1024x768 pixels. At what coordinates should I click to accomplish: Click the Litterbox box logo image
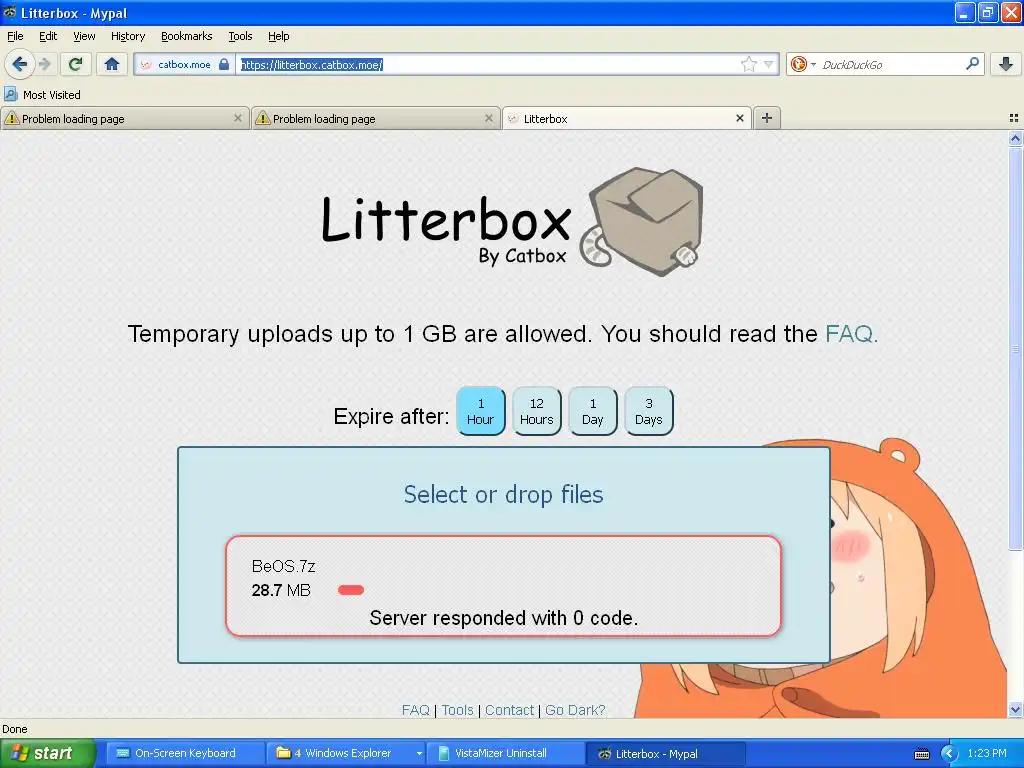640,222
